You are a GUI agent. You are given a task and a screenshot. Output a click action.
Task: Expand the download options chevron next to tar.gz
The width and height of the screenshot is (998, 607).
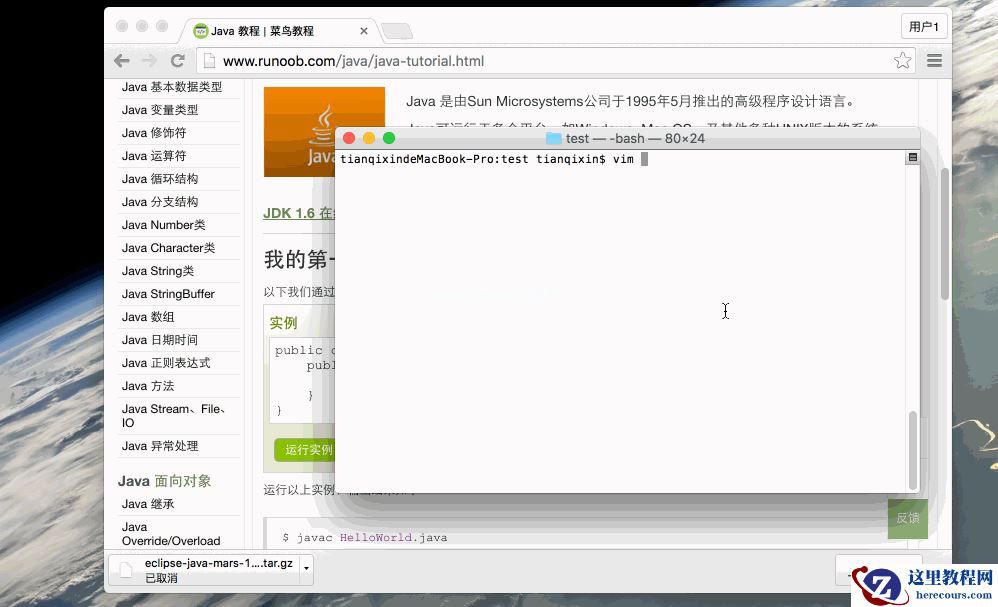pyautogui.click(x=306, y=570)
